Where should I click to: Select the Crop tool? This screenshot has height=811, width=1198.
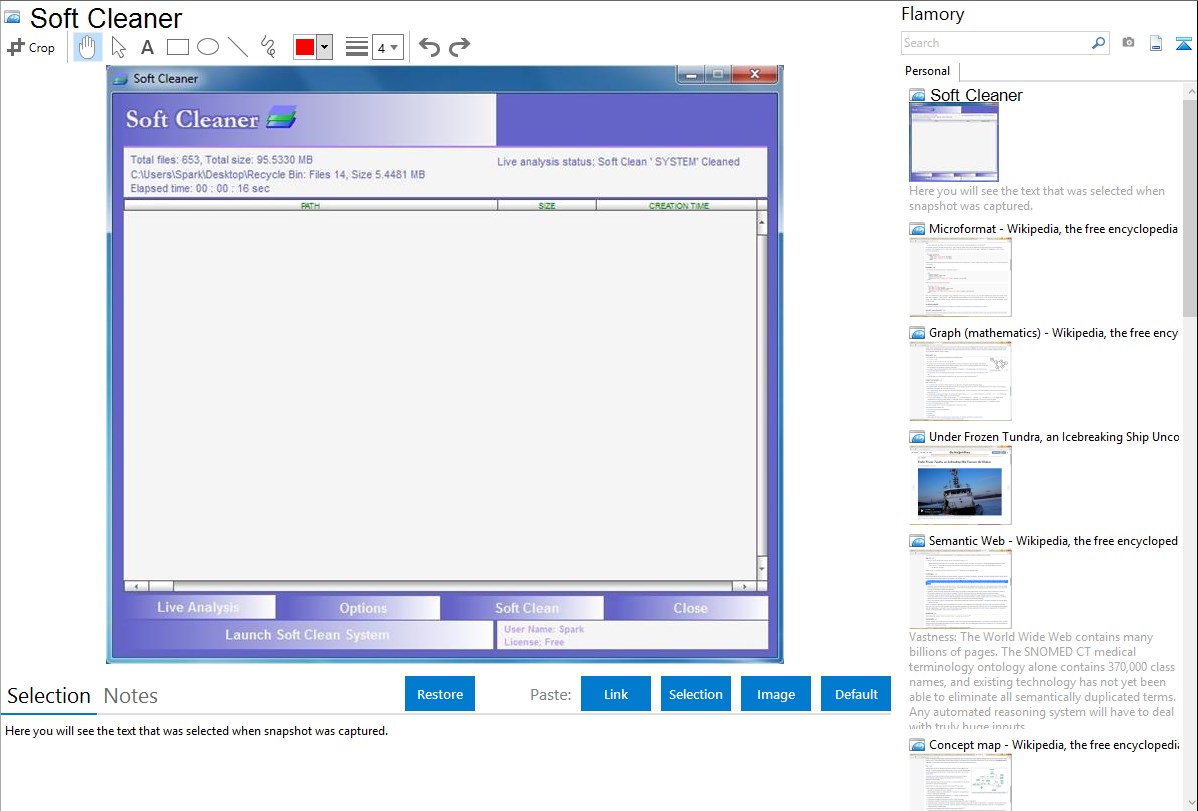pyautogui.click(x=31, y=47)
